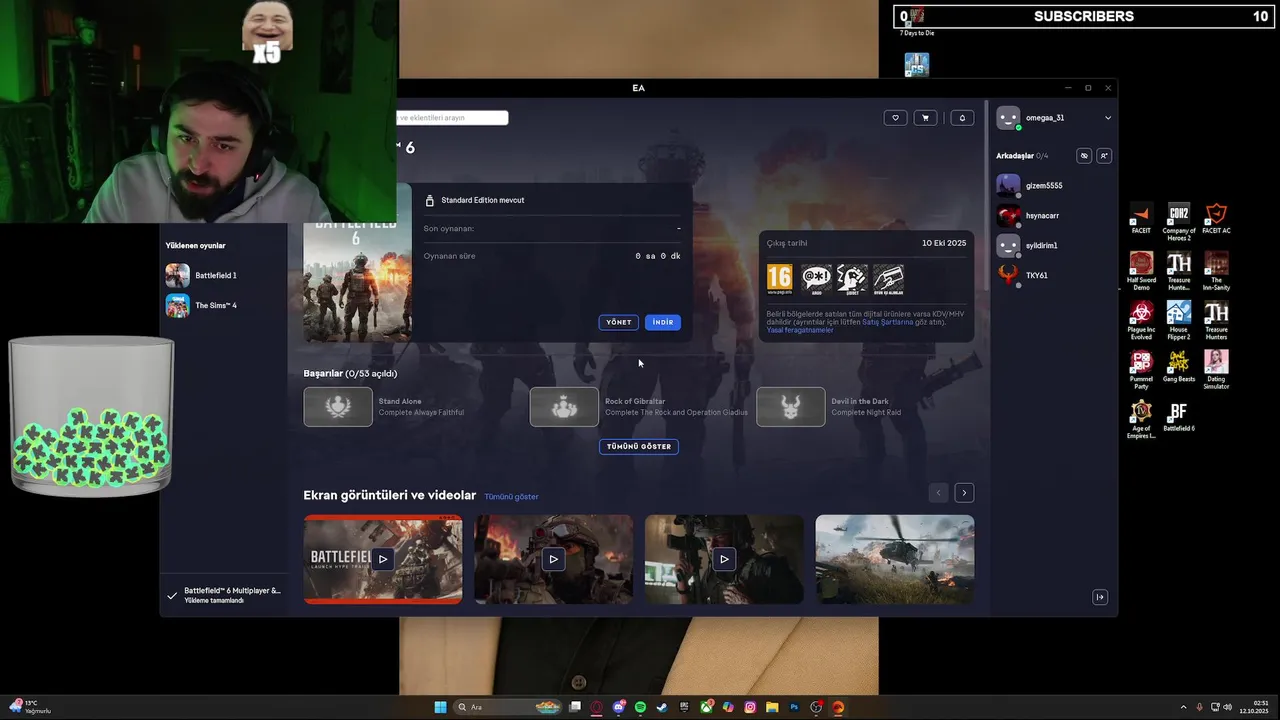Toggle hide offline friends eye icon
1280x720 pixels.
(x=1084, y=156)
